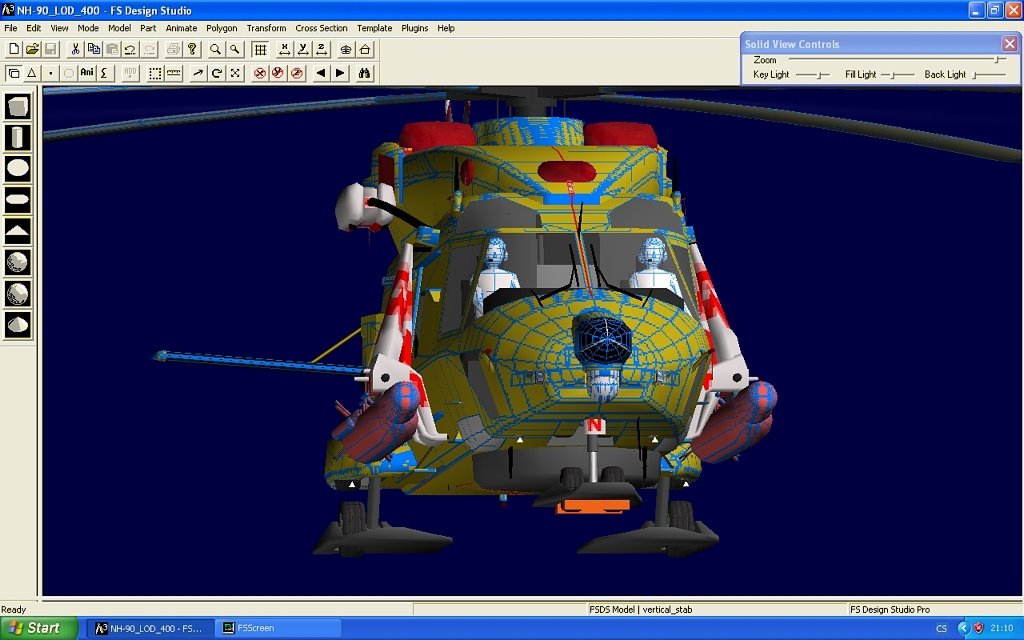Close the Solid View Controls panel
The image size is (1024, 640).
(x=1010, y=44)
